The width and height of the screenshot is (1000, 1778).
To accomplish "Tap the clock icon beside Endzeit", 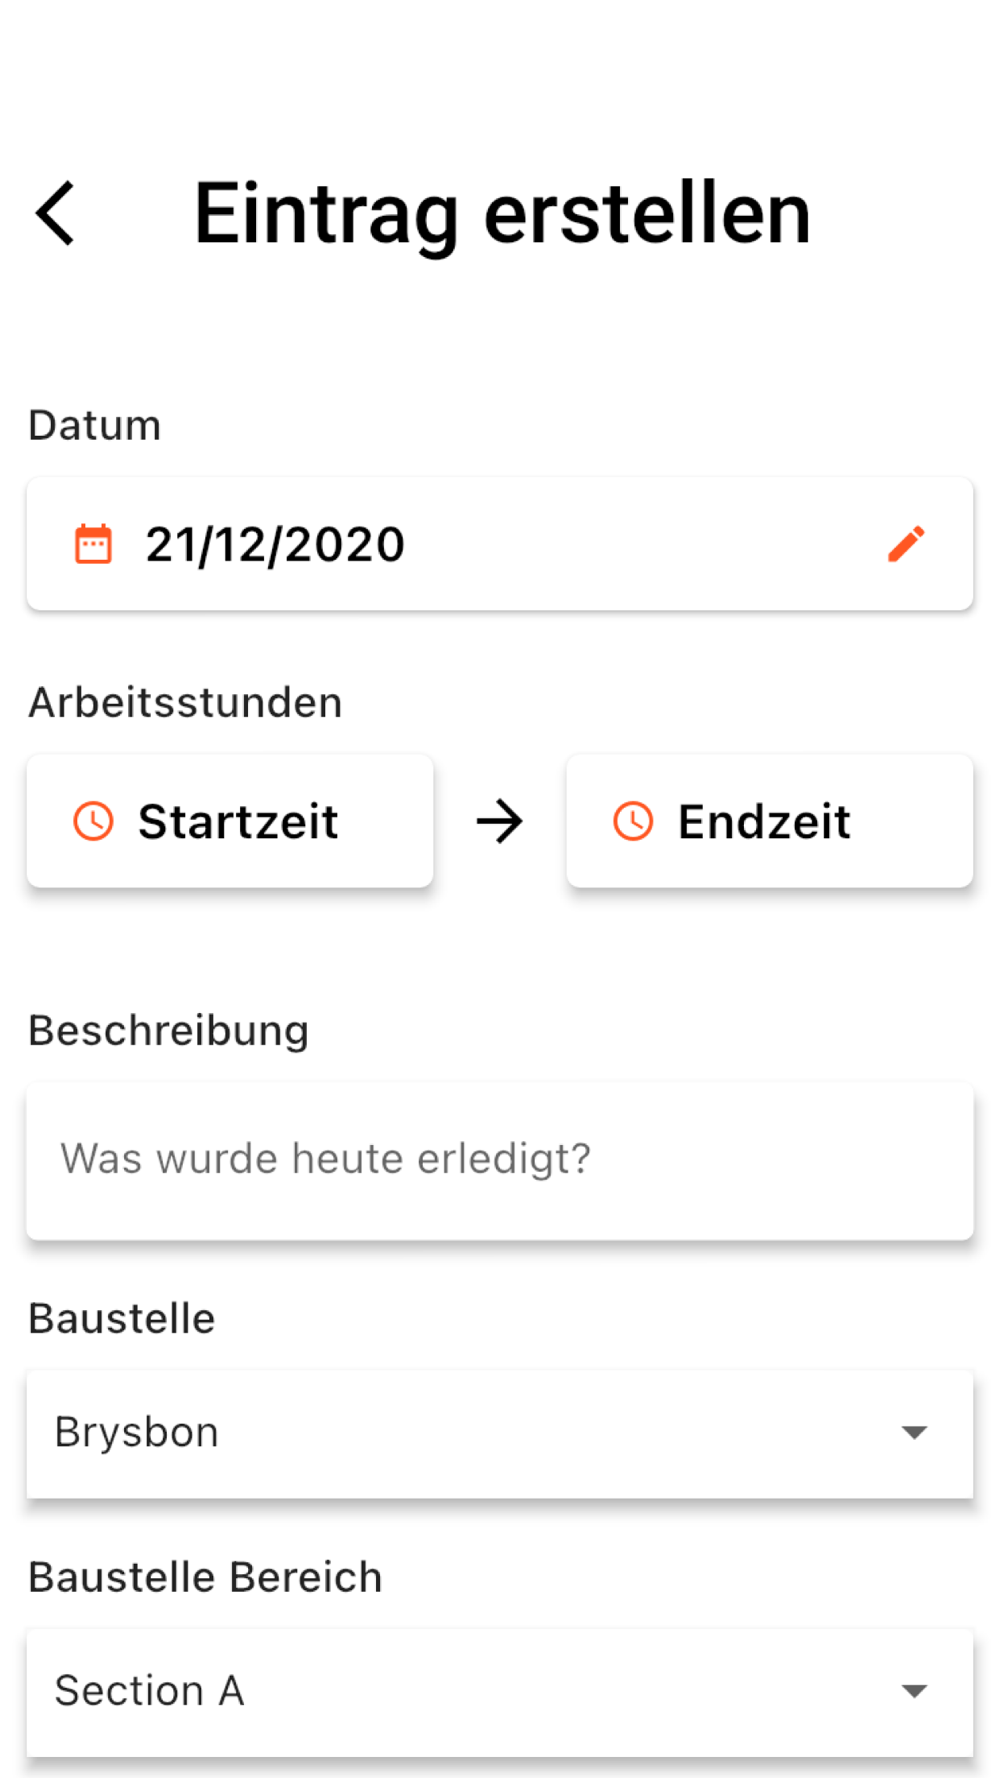I will coord(633,821).
